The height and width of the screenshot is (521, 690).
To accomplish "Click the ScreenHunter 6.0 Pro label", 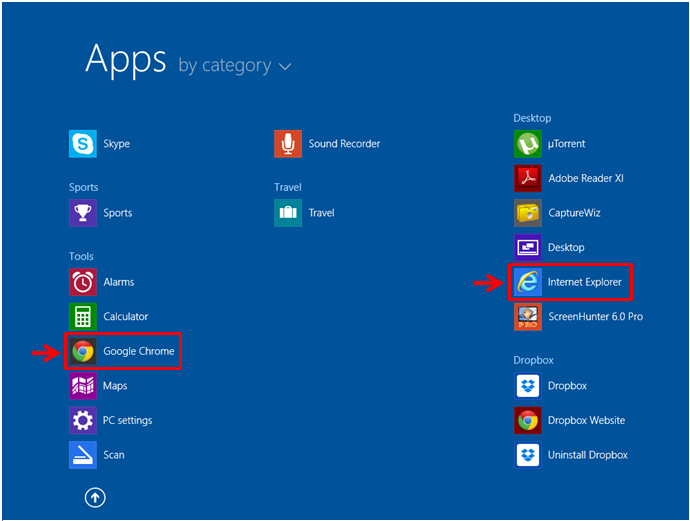I will tap(596, 316).
